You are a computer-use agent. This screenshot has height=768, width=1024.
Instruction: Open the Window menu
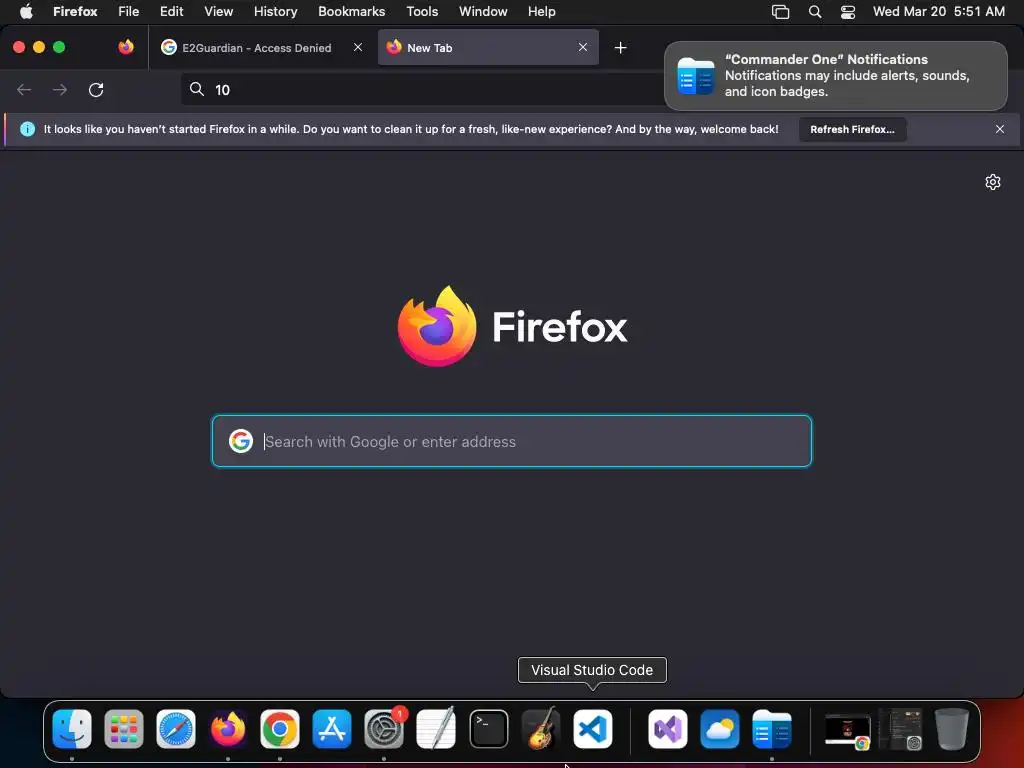(483, 11)
